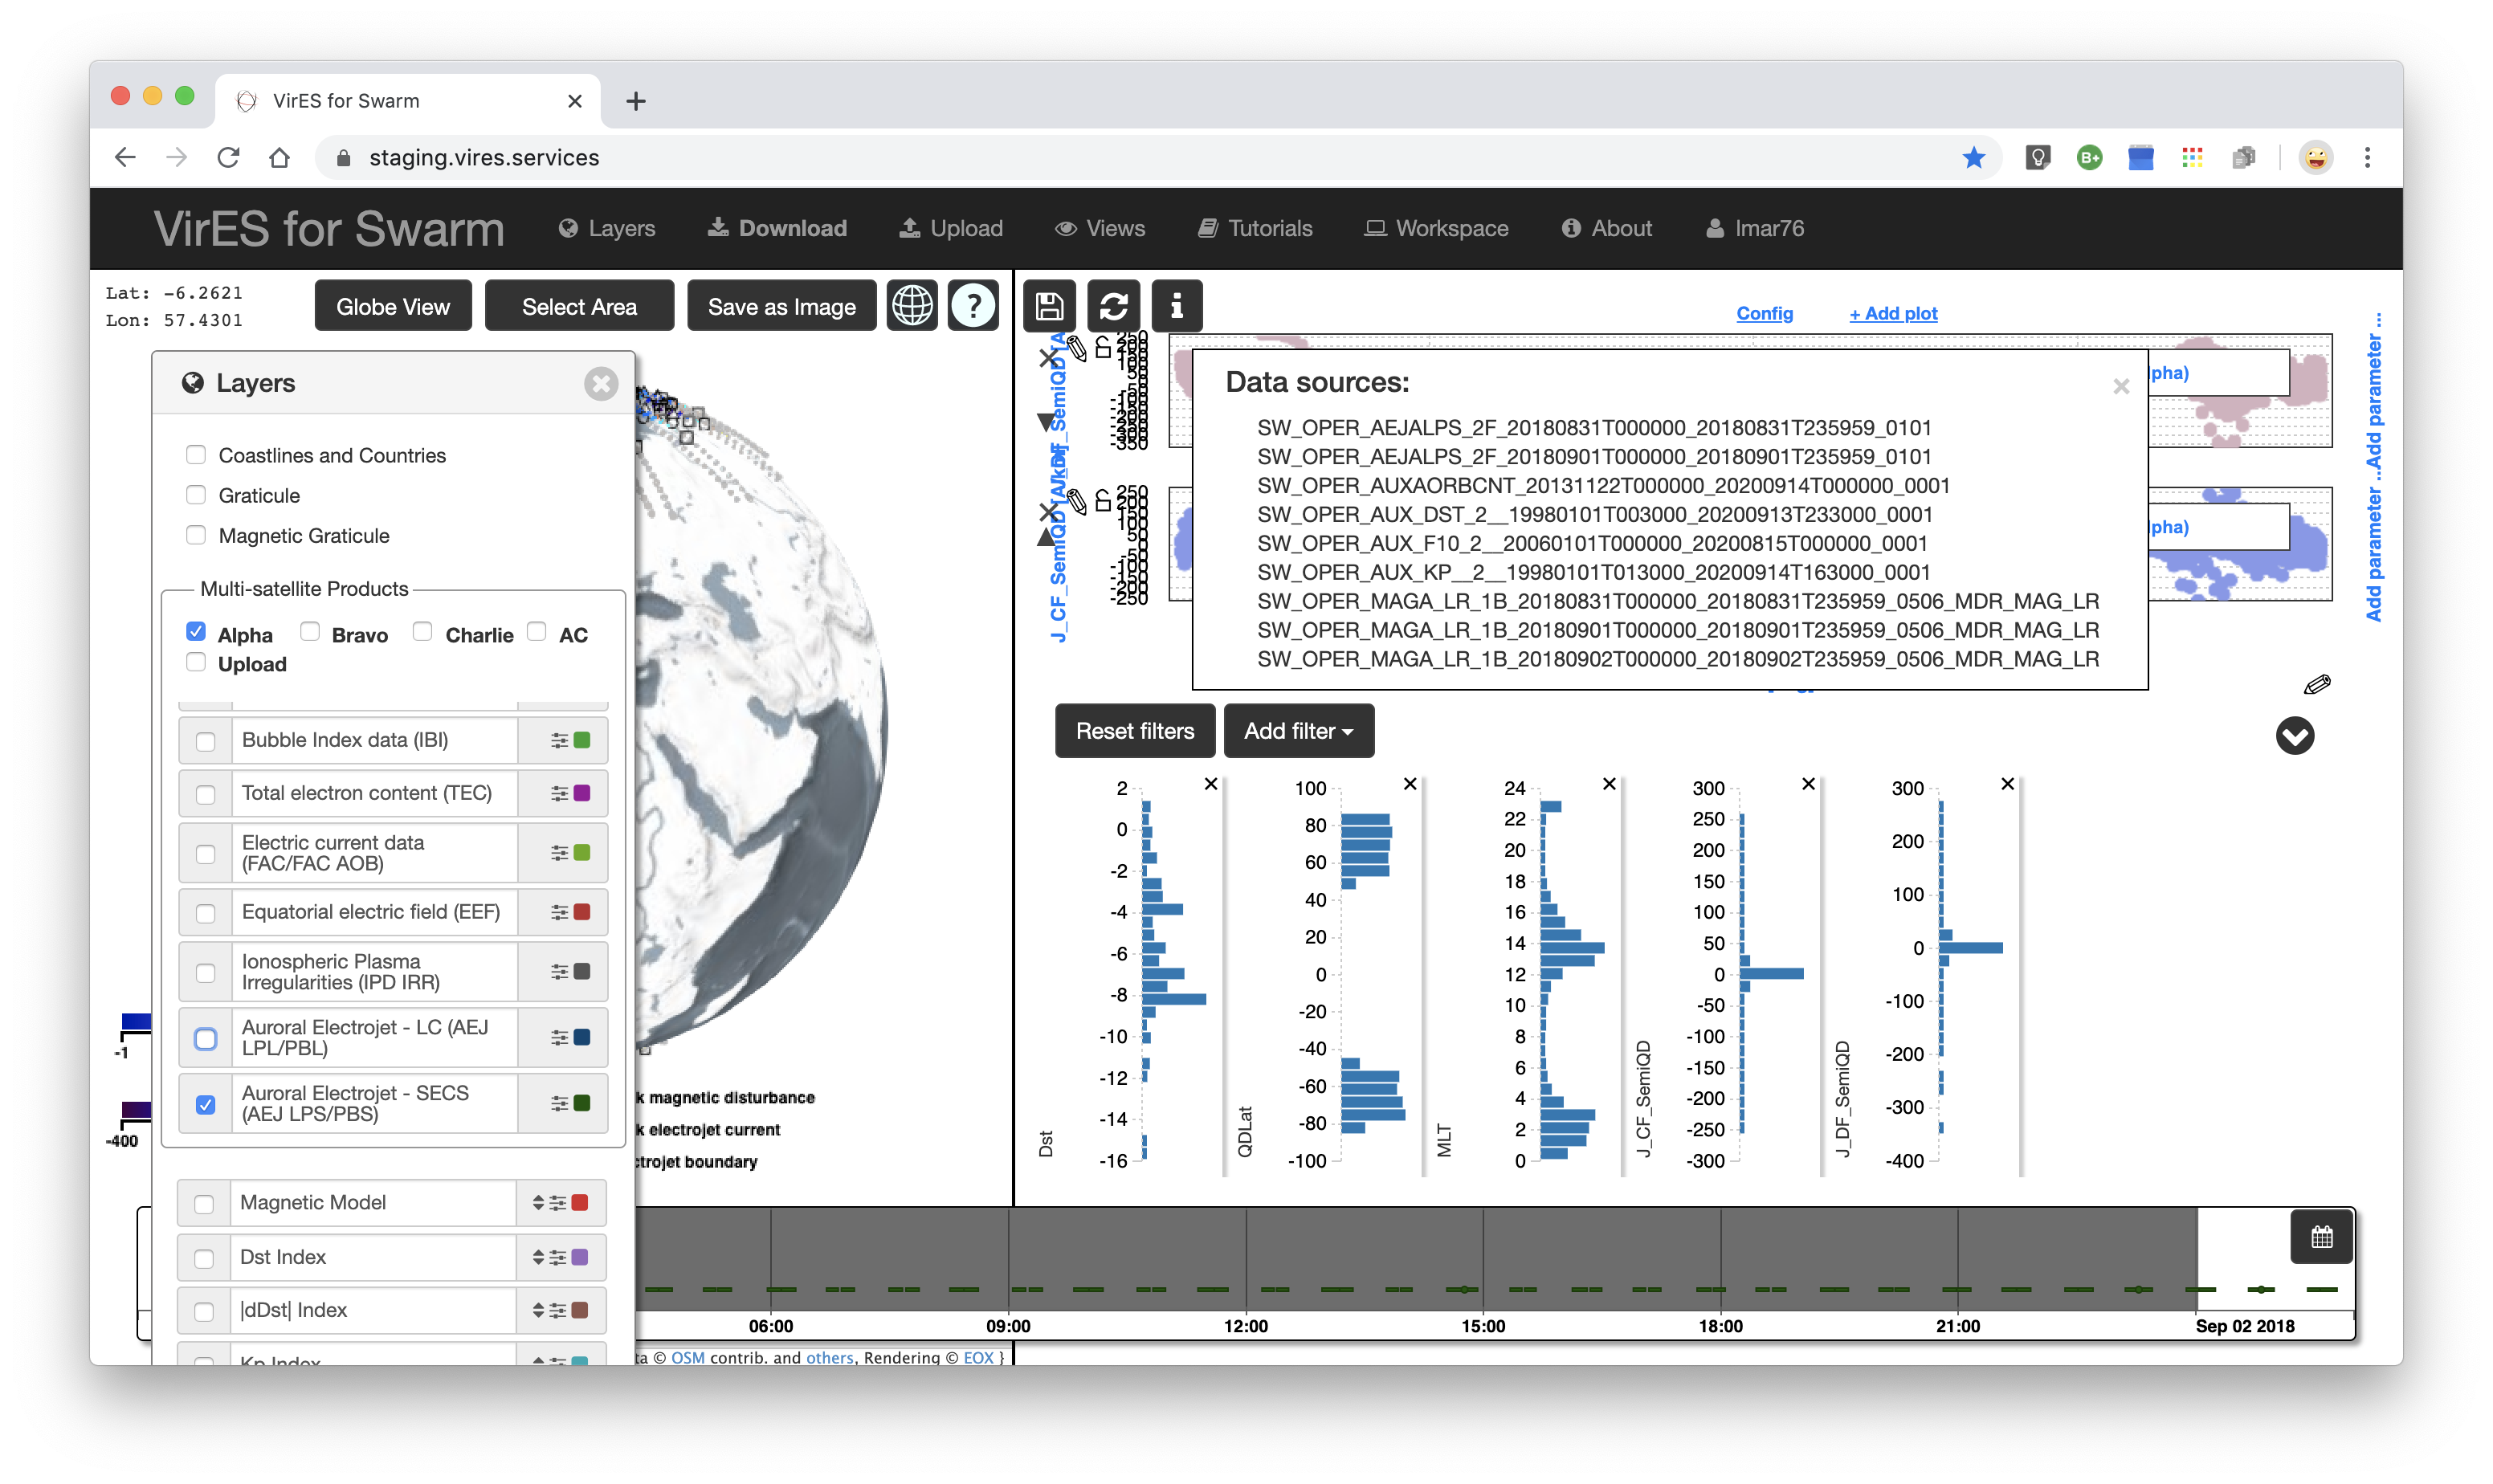Expand the panel using the circular chevron

click(x=2295, y=736)
